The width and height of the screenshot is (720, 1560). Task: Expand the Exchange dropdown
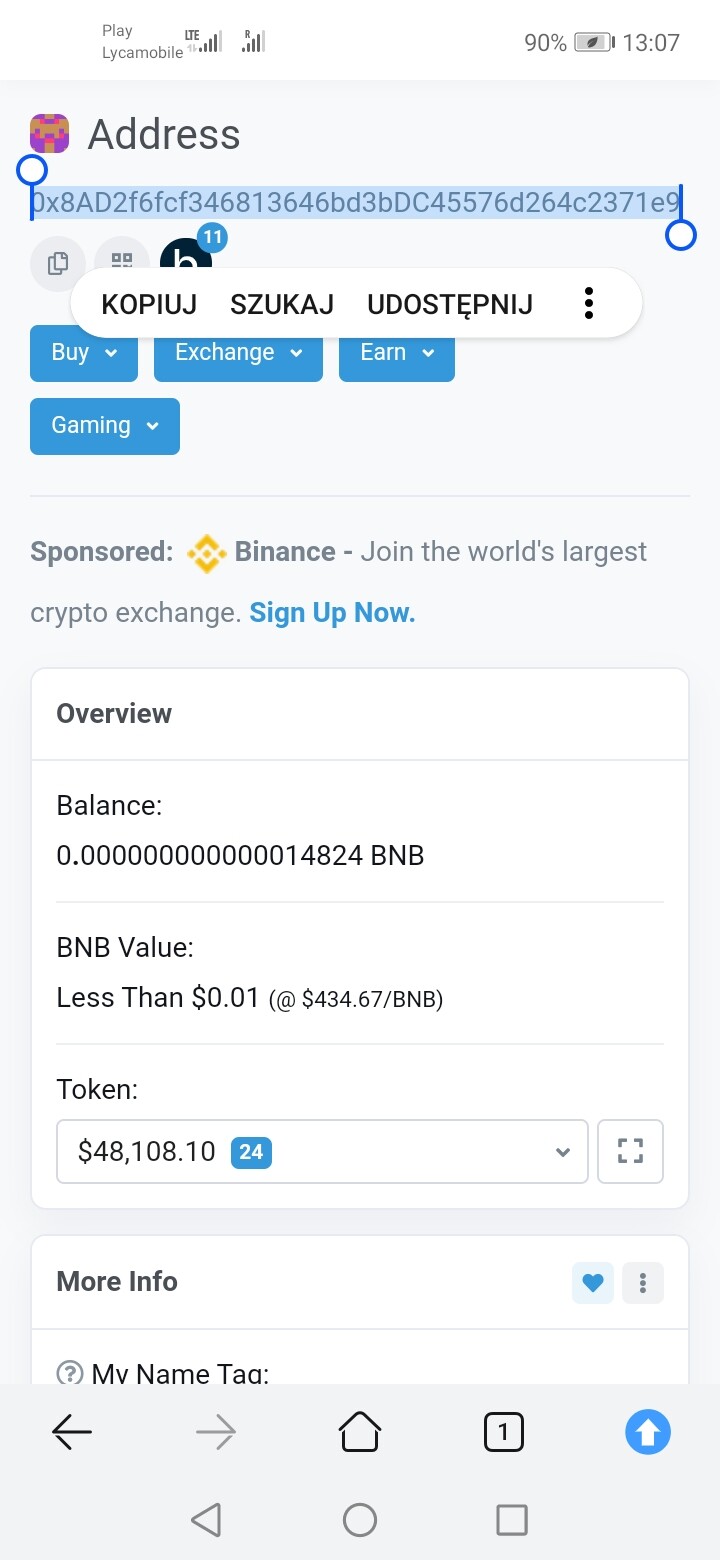pyautogui.click(x=238, y=353)
